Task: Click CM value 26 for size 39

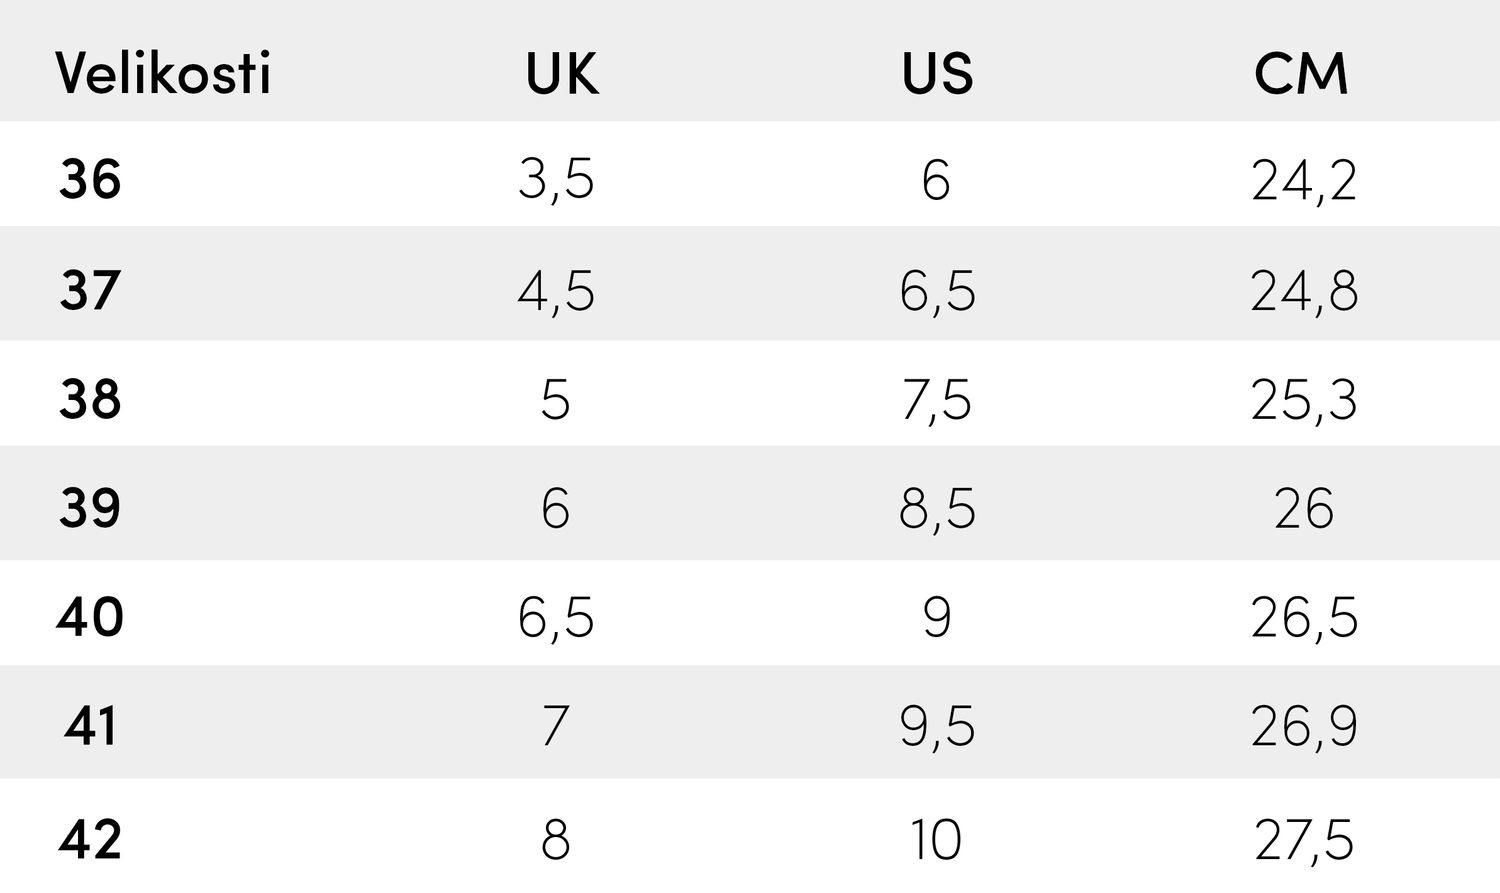Action: click(1304, 508)
